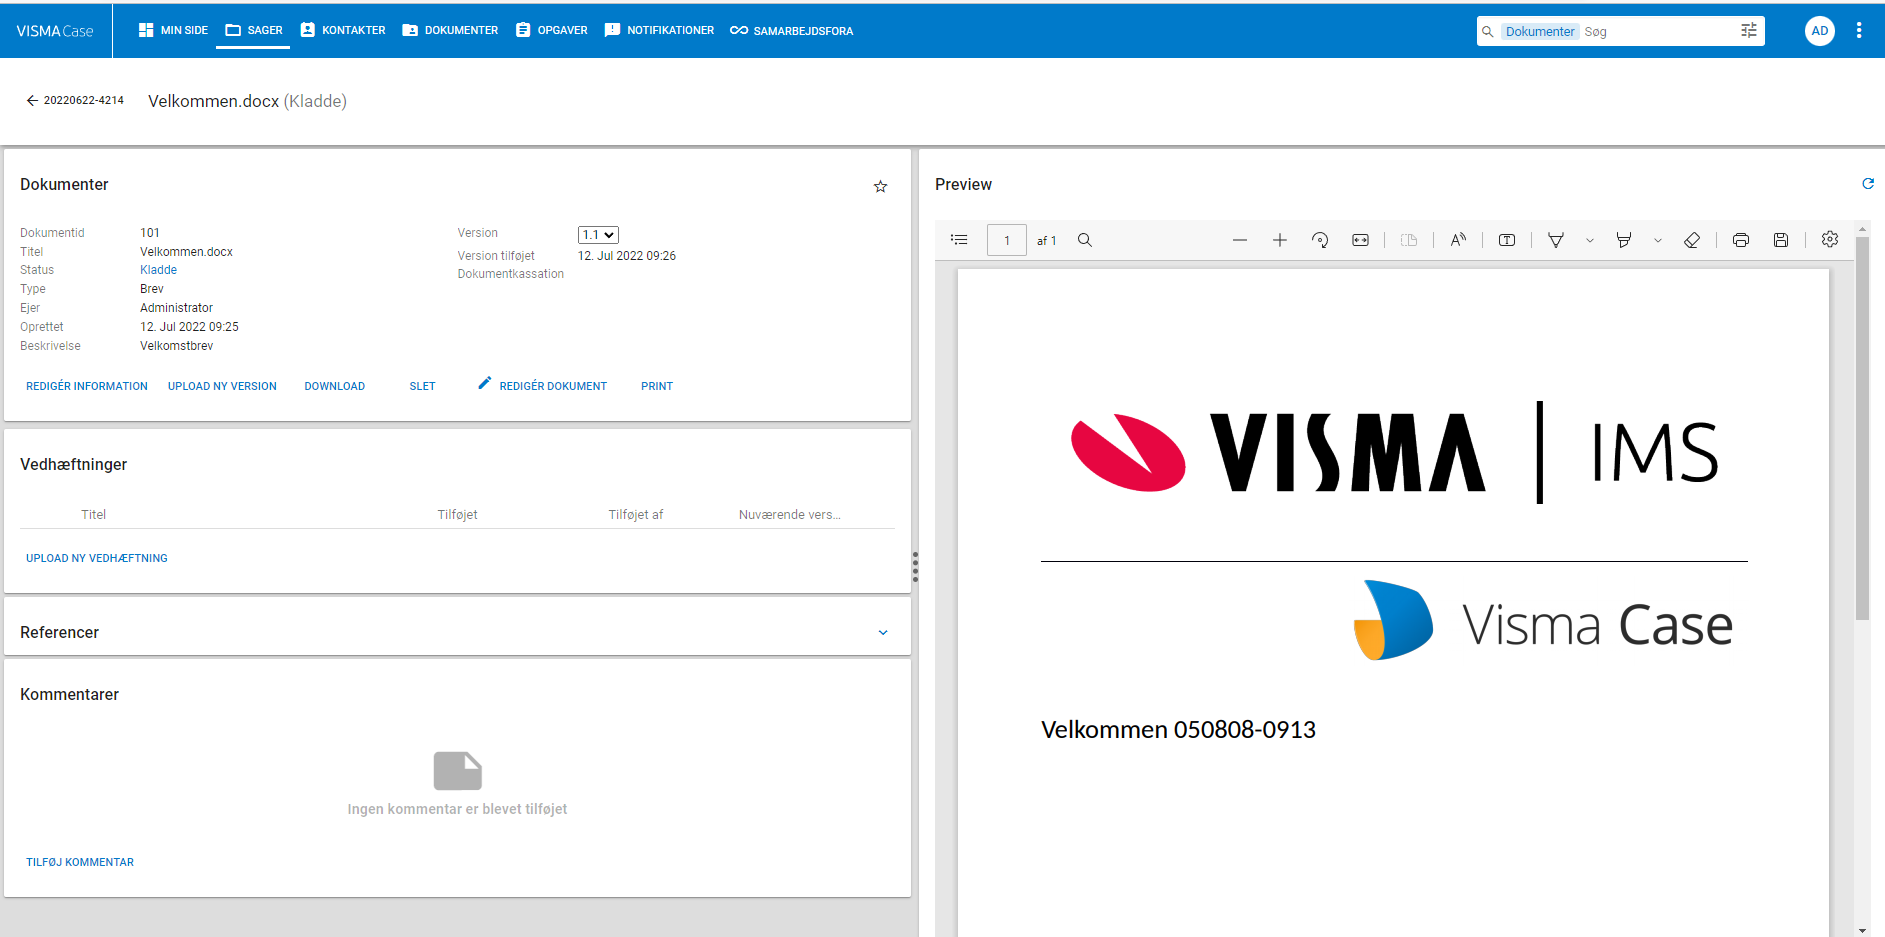
Task: Open the Kladde status link
Action: click(158, 270)
